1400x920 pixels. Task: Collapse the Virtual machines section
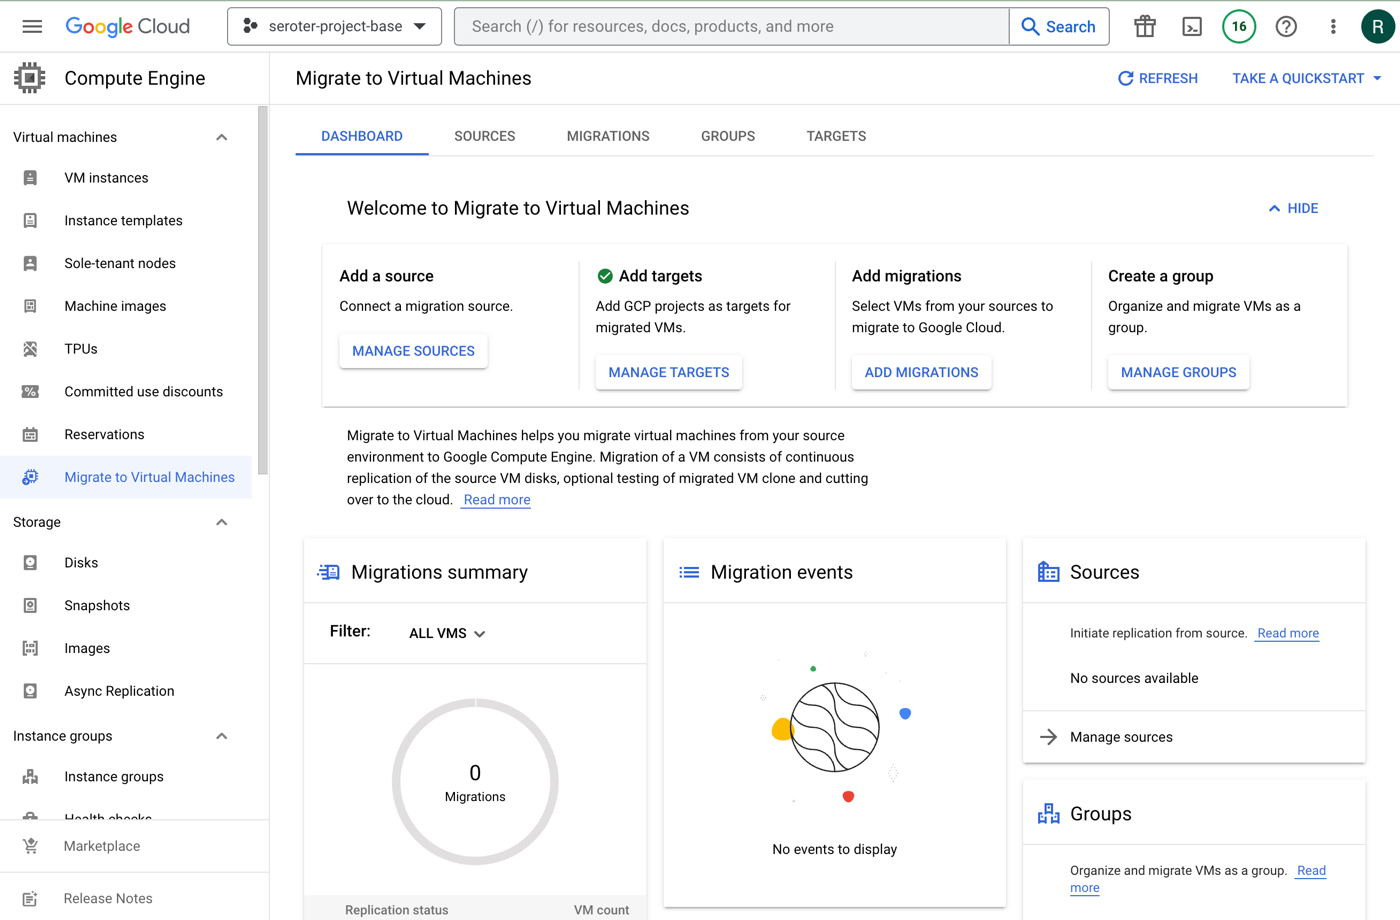pos(222,137)
